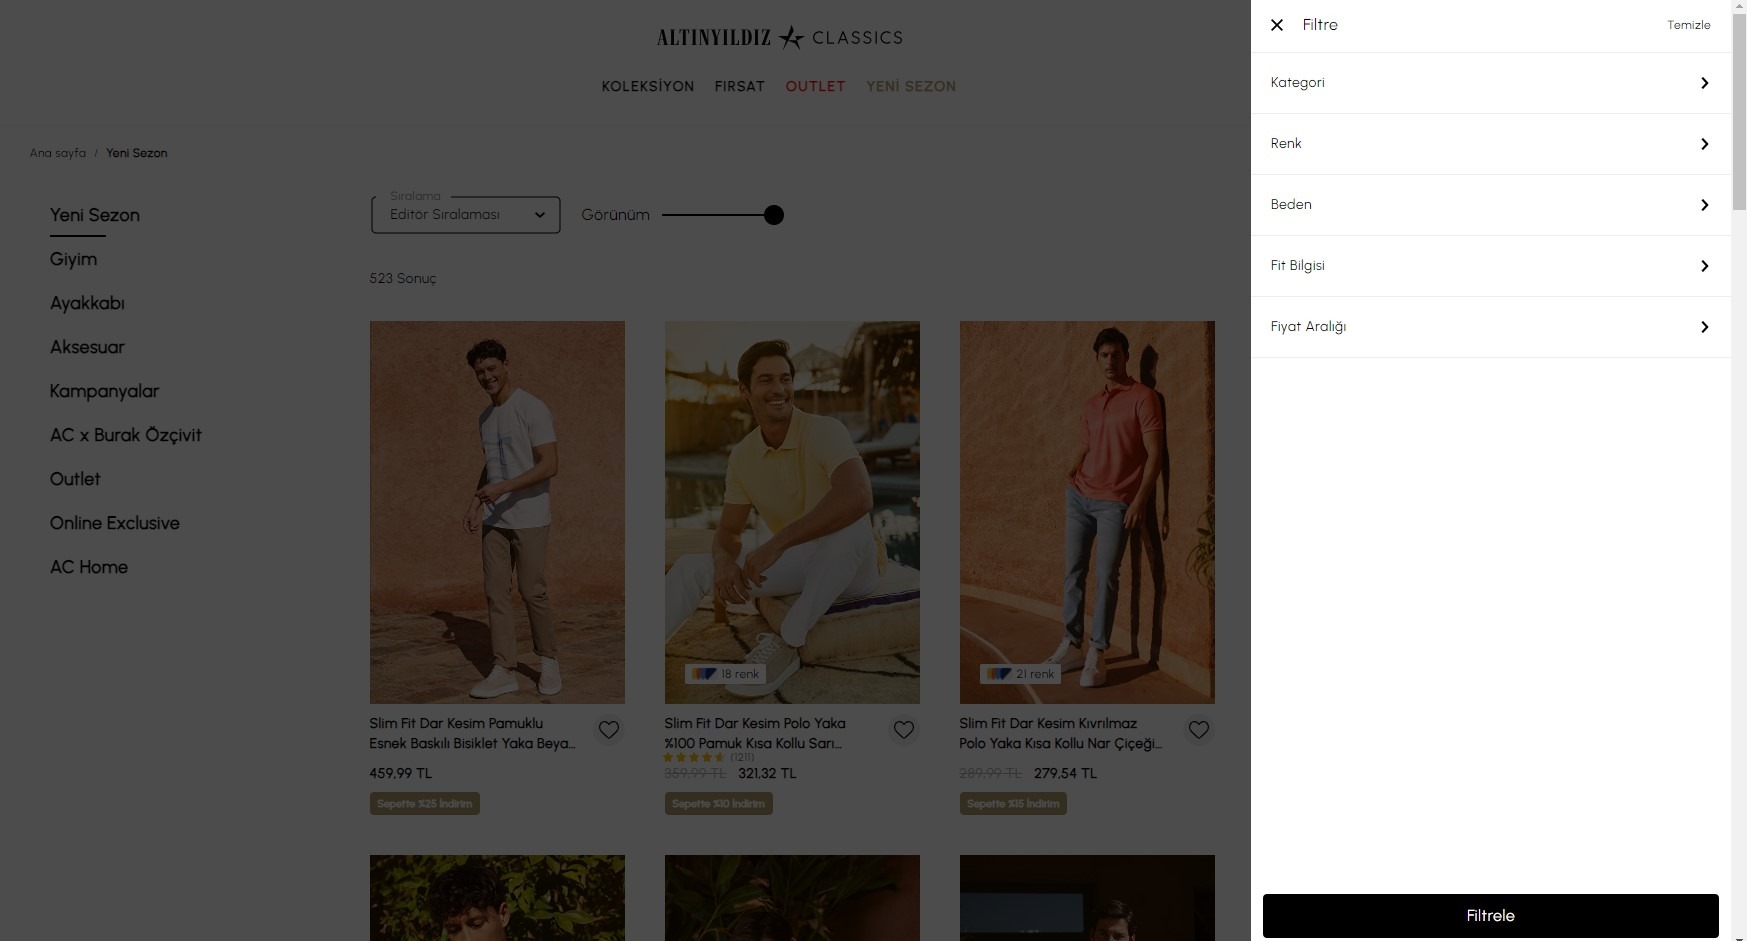Open the FIRSAT menu
This screenshot has height=941, width=1747.
click(x=739, y=87)
